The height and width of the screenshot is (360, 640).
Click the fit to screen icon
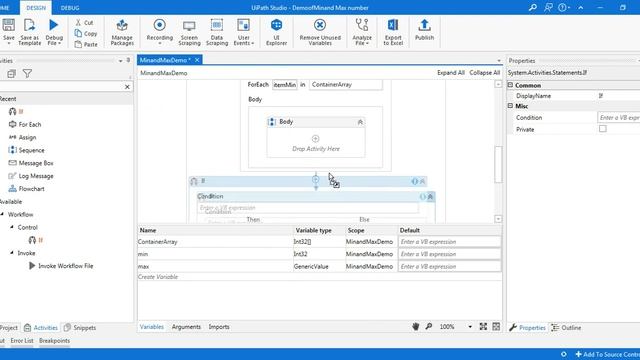483,327
